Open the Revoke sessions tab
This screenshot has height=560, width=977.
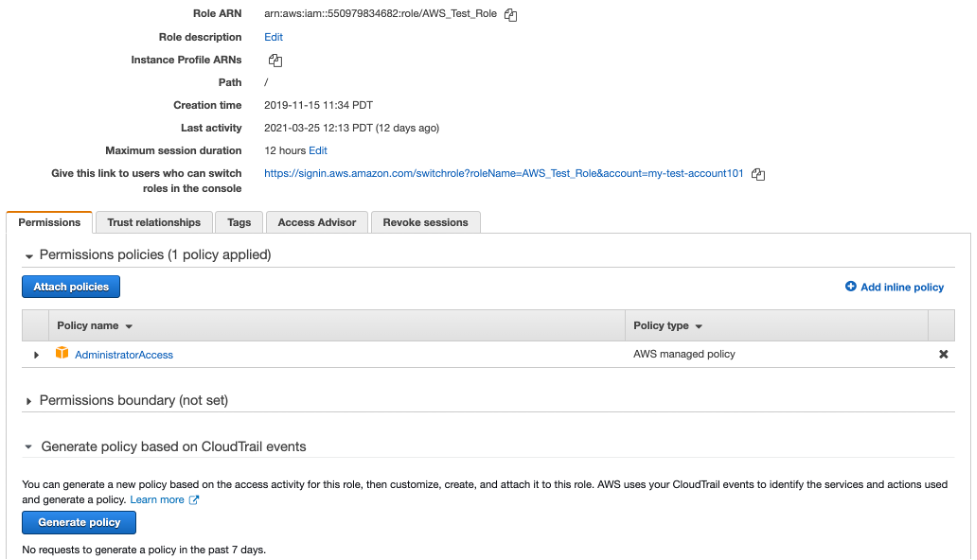point(425,222)
